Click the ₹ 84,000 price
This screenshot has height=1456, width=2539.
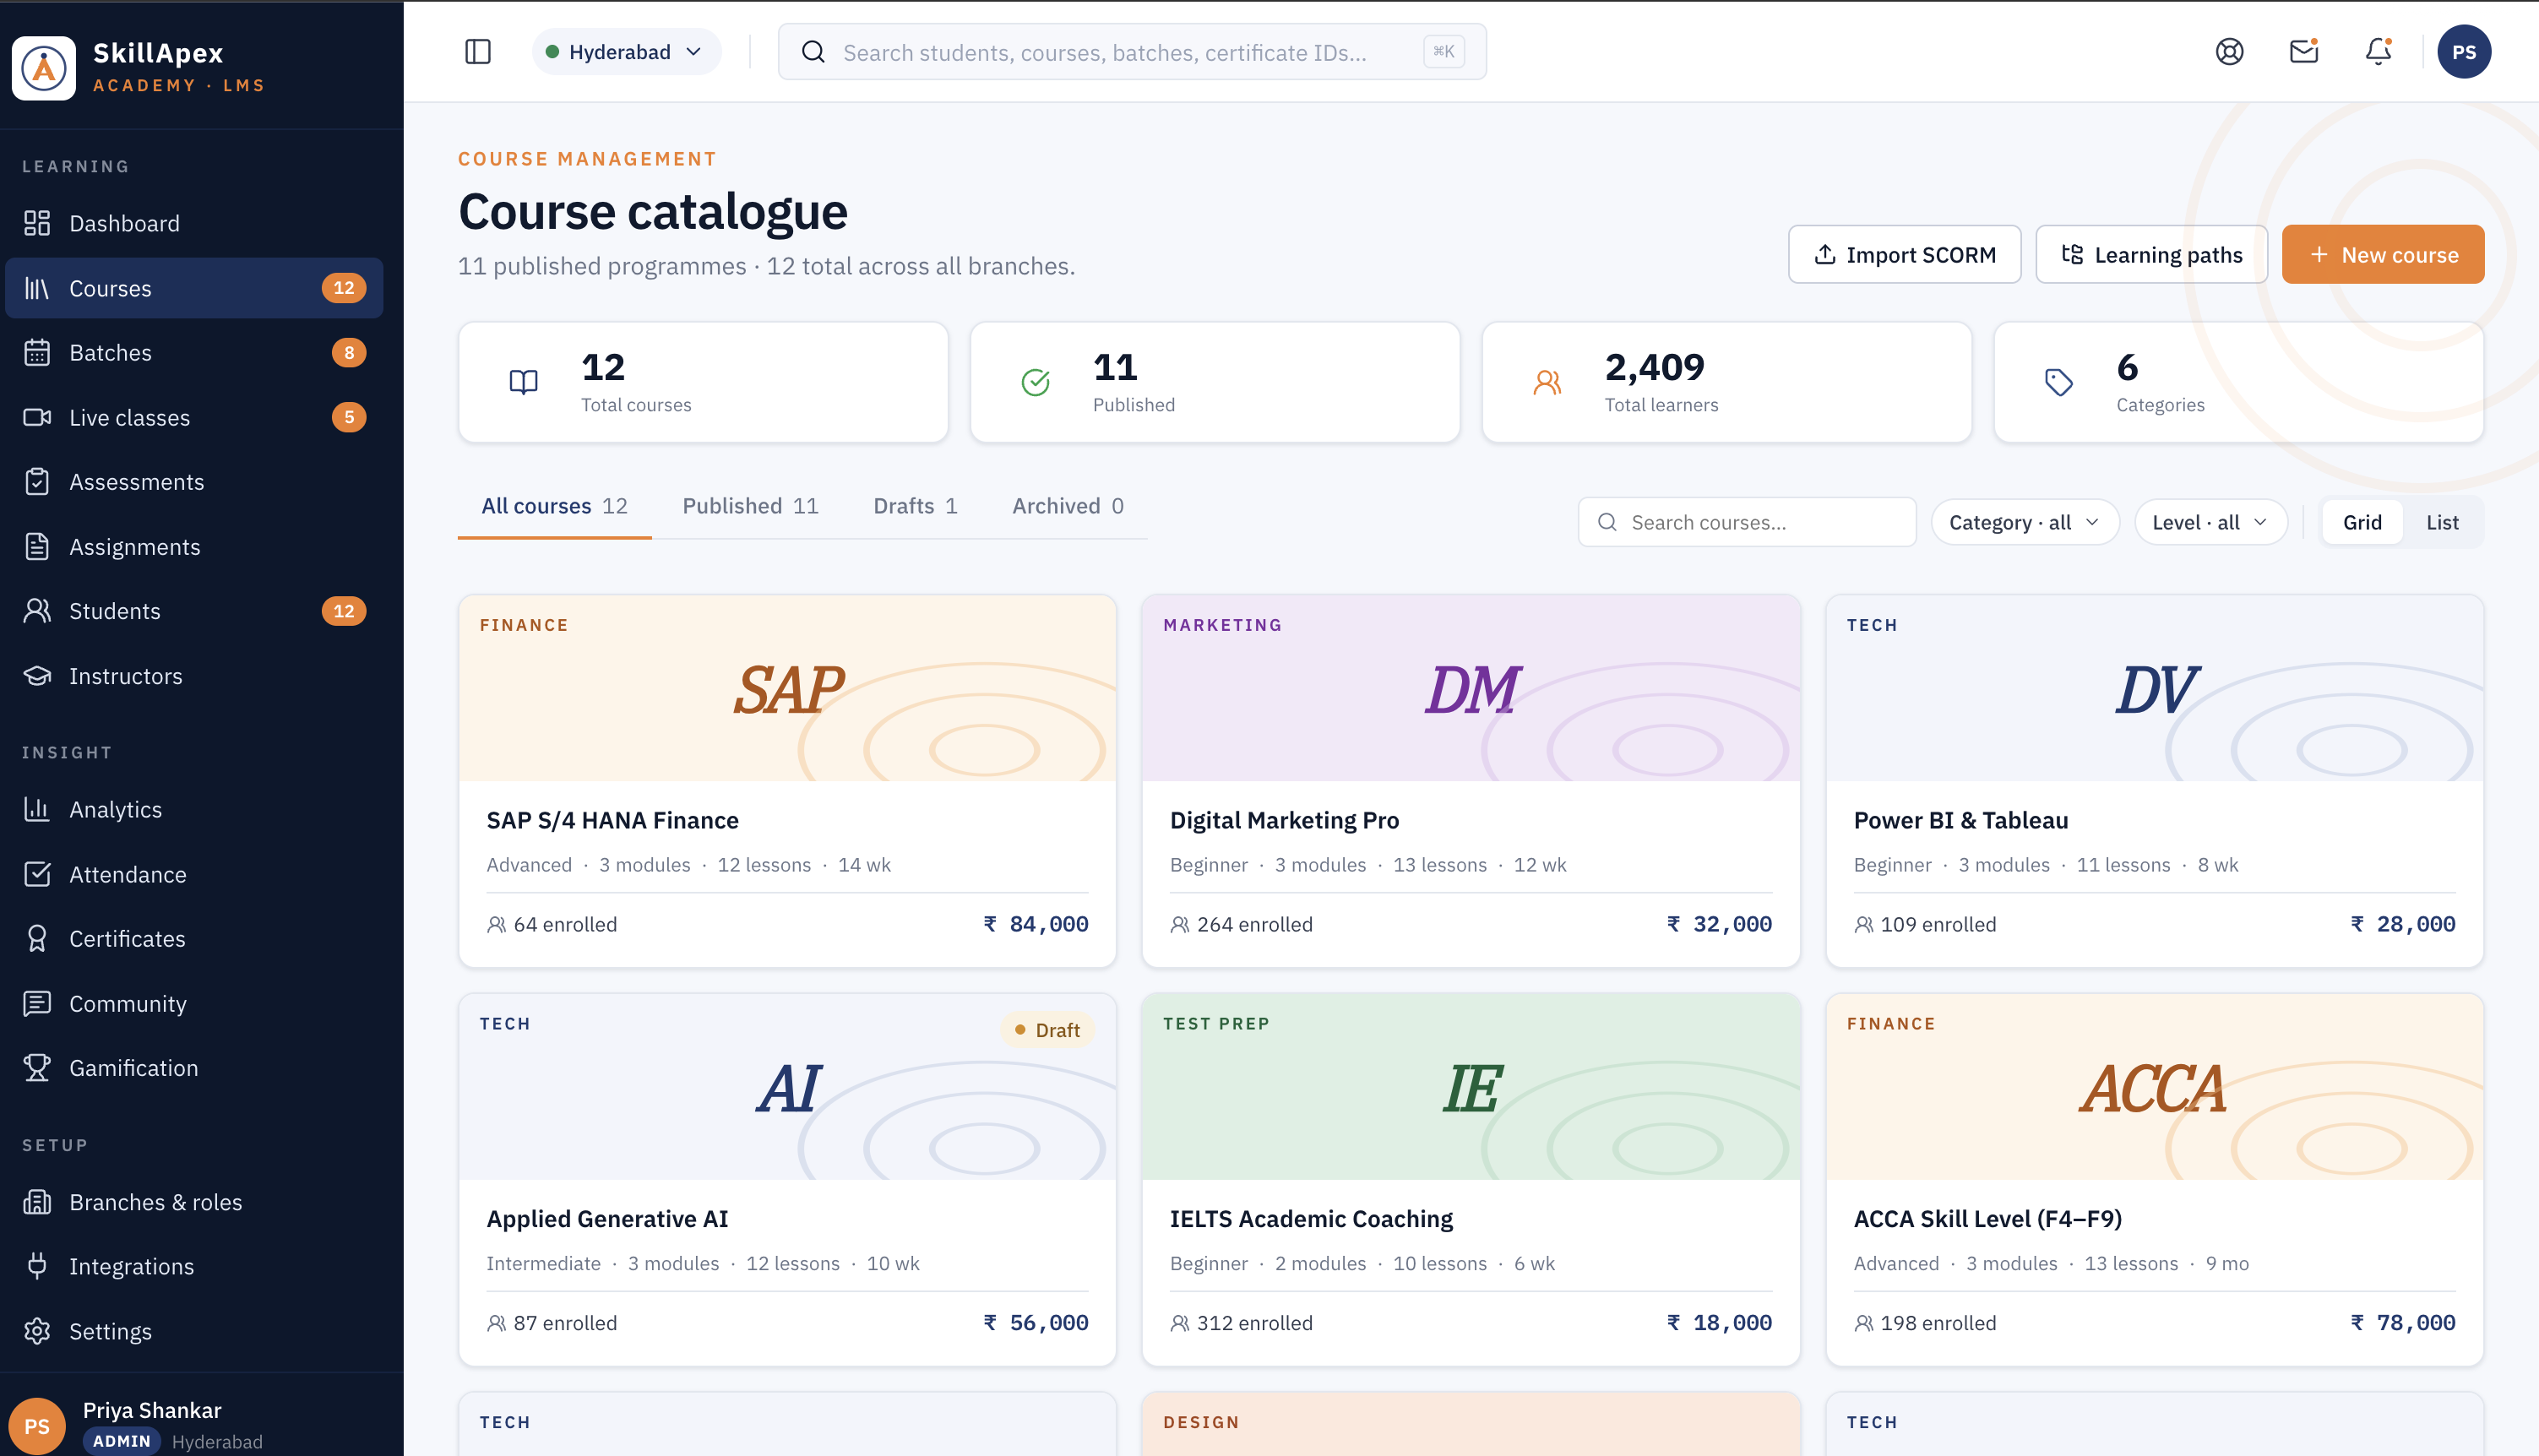click(1036, 924)
